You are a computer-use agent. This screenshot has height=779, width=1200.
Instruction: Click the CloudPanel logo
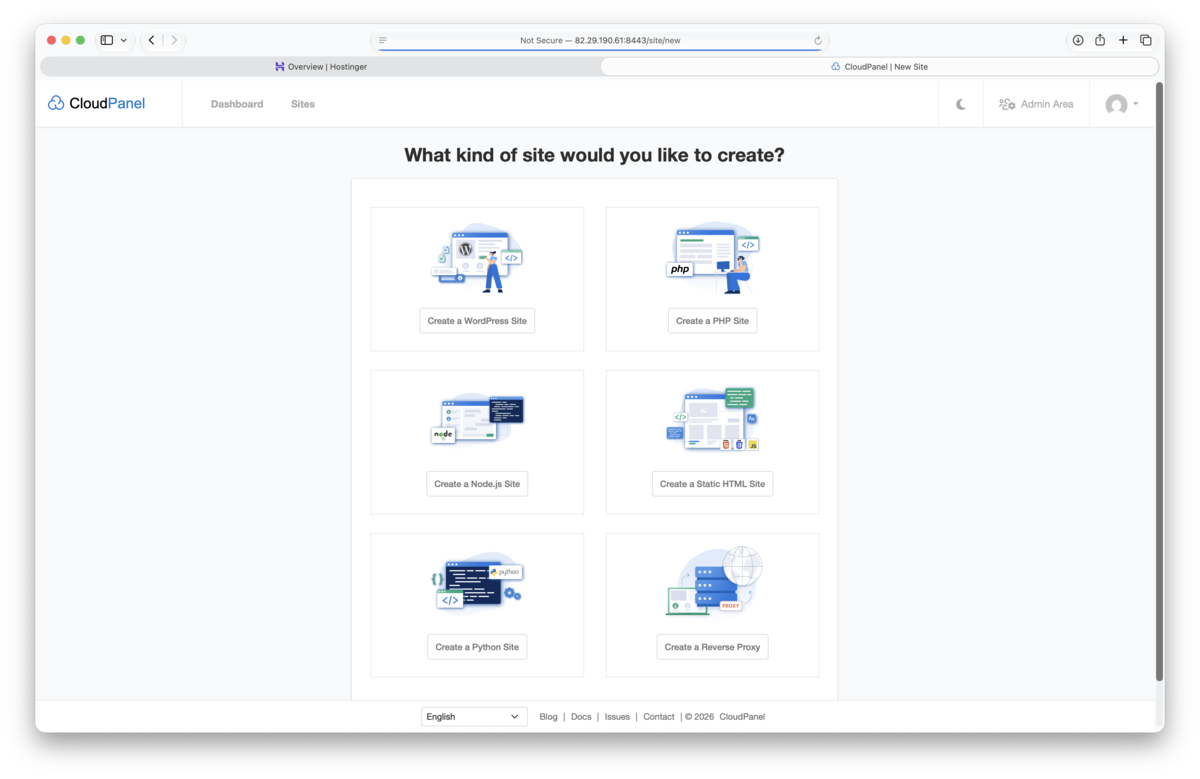coord(96,103)
